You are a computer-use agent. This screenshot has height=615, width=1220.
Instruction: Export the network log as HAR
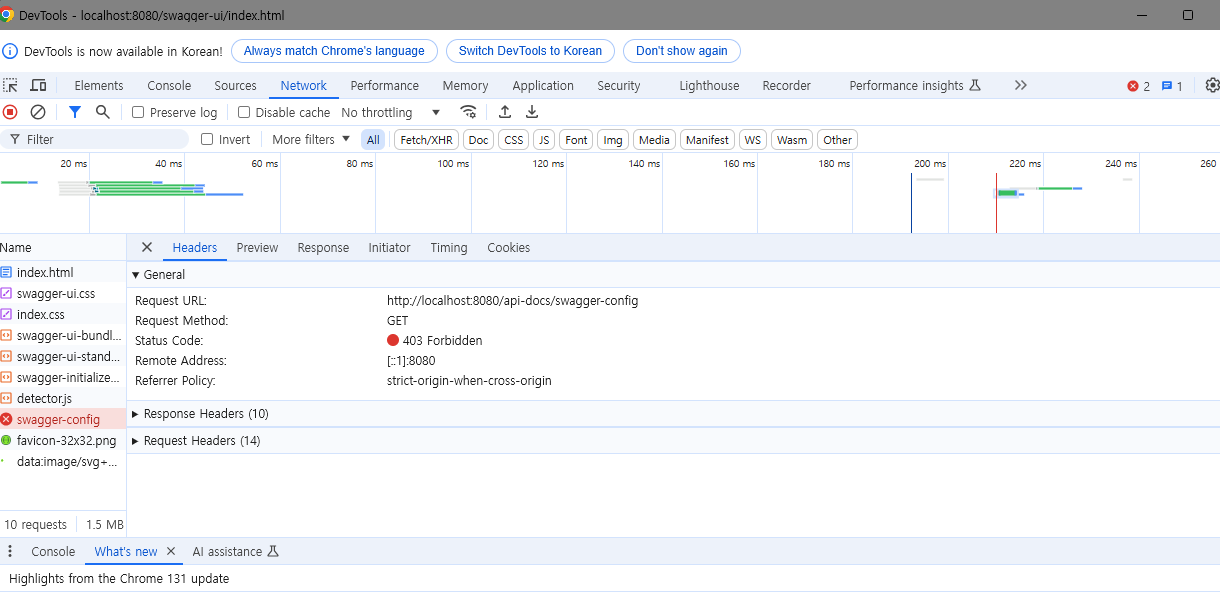click(x=532, y=112)
